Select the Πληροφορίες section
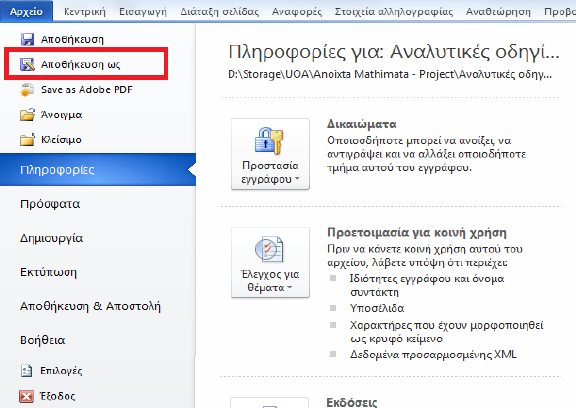Screen dimensions: 576x408 (x=98, y=170)
